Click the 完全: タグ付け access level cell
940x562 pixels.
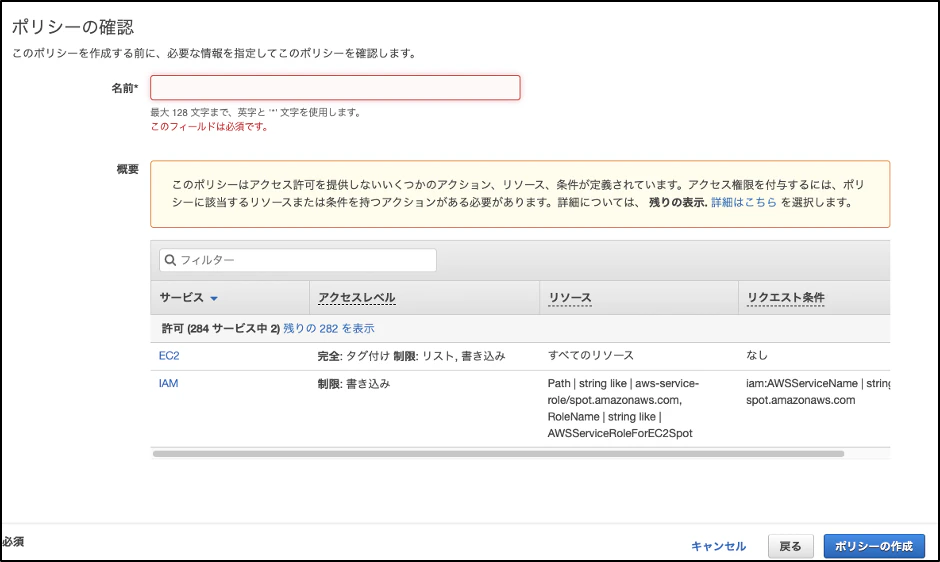point(411,356)
